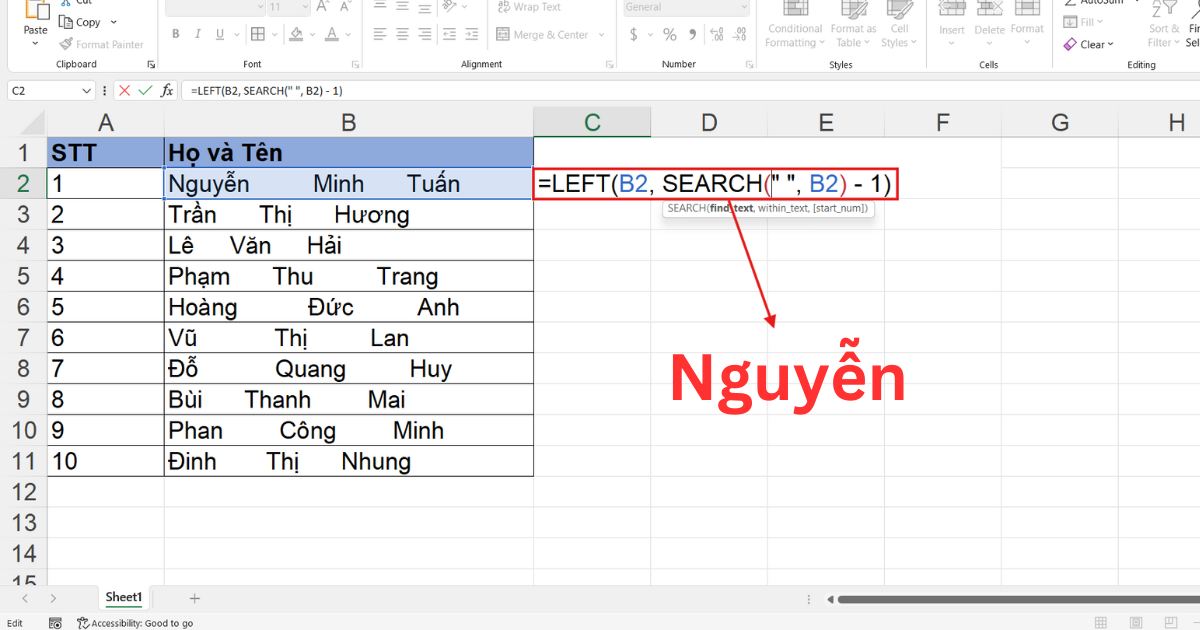
Task: Apply underline to selected text
Action: (x=219, y=34)
